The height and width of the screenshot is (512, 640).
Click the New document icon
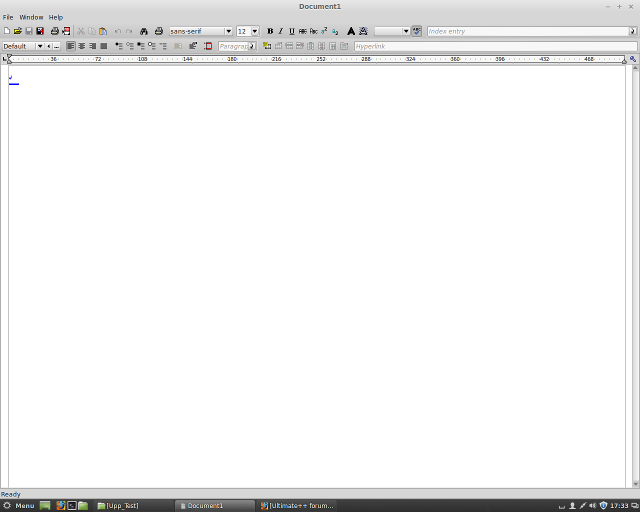(7, 31)
